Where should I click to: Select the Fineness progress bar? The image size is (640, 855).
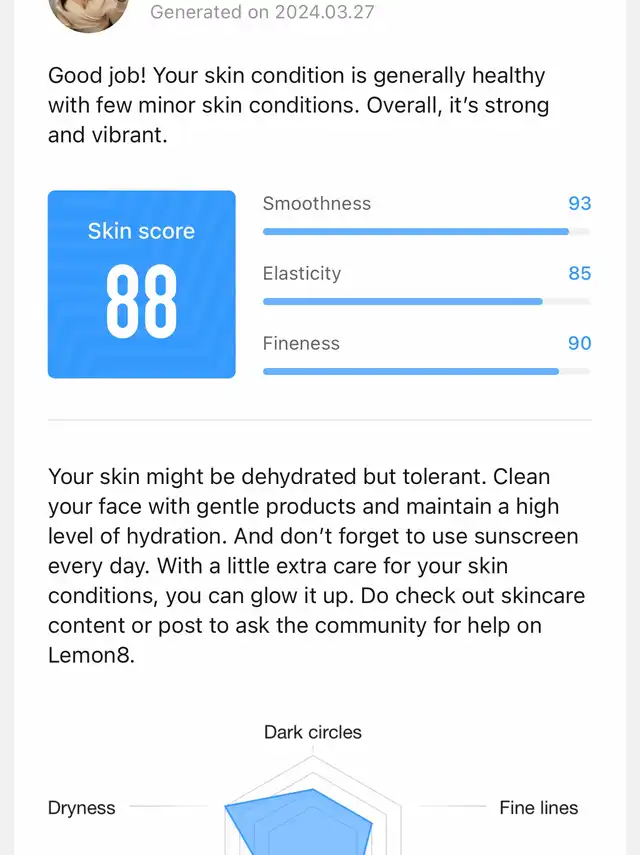[x=427, y=371]
